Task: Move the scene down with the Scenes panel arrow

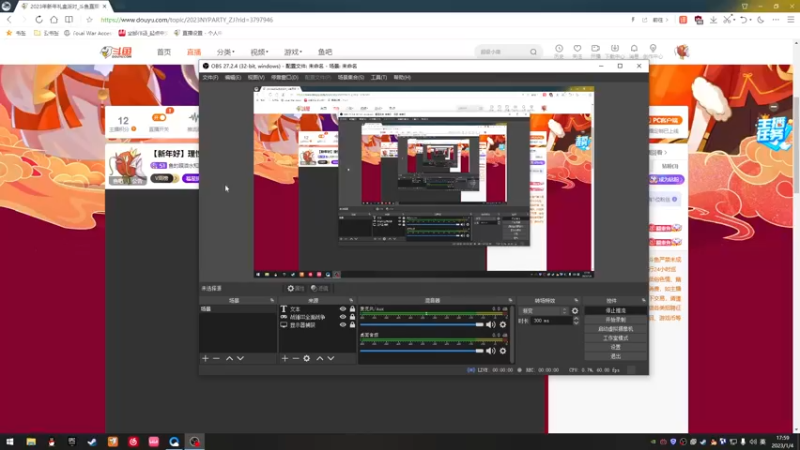Action: coord(240,359)
